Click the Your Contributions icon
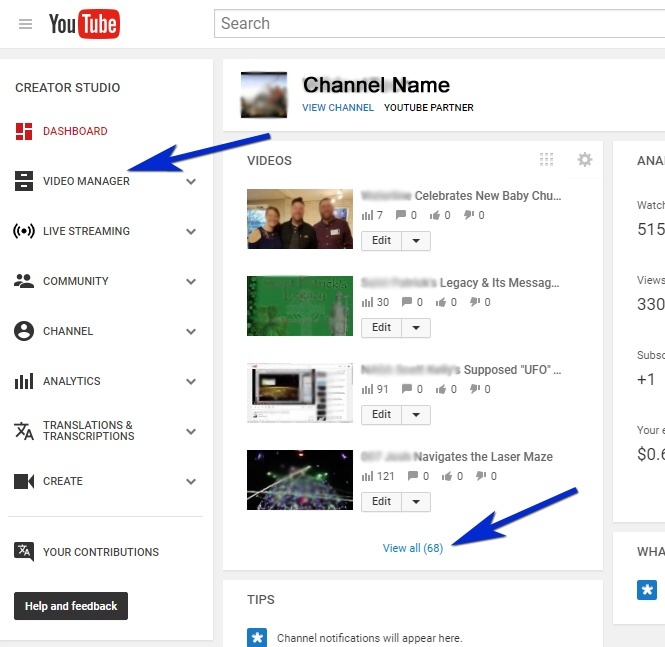 click(x=24, y=552)
